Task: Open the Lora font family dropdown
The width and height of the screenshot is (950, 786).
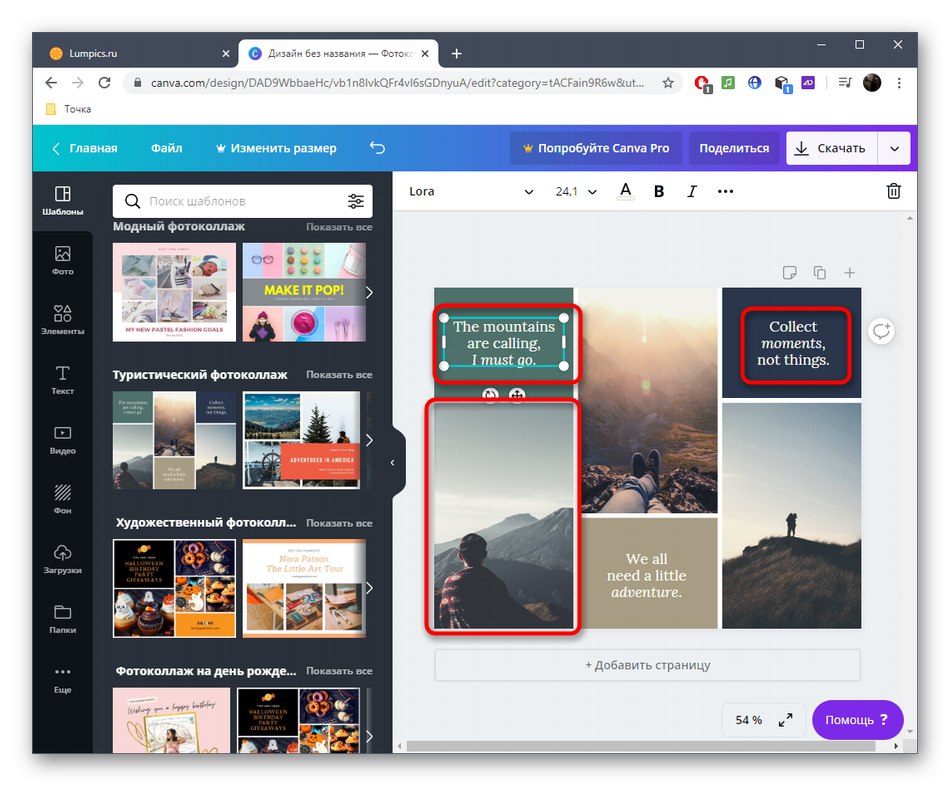Action: 471,192
